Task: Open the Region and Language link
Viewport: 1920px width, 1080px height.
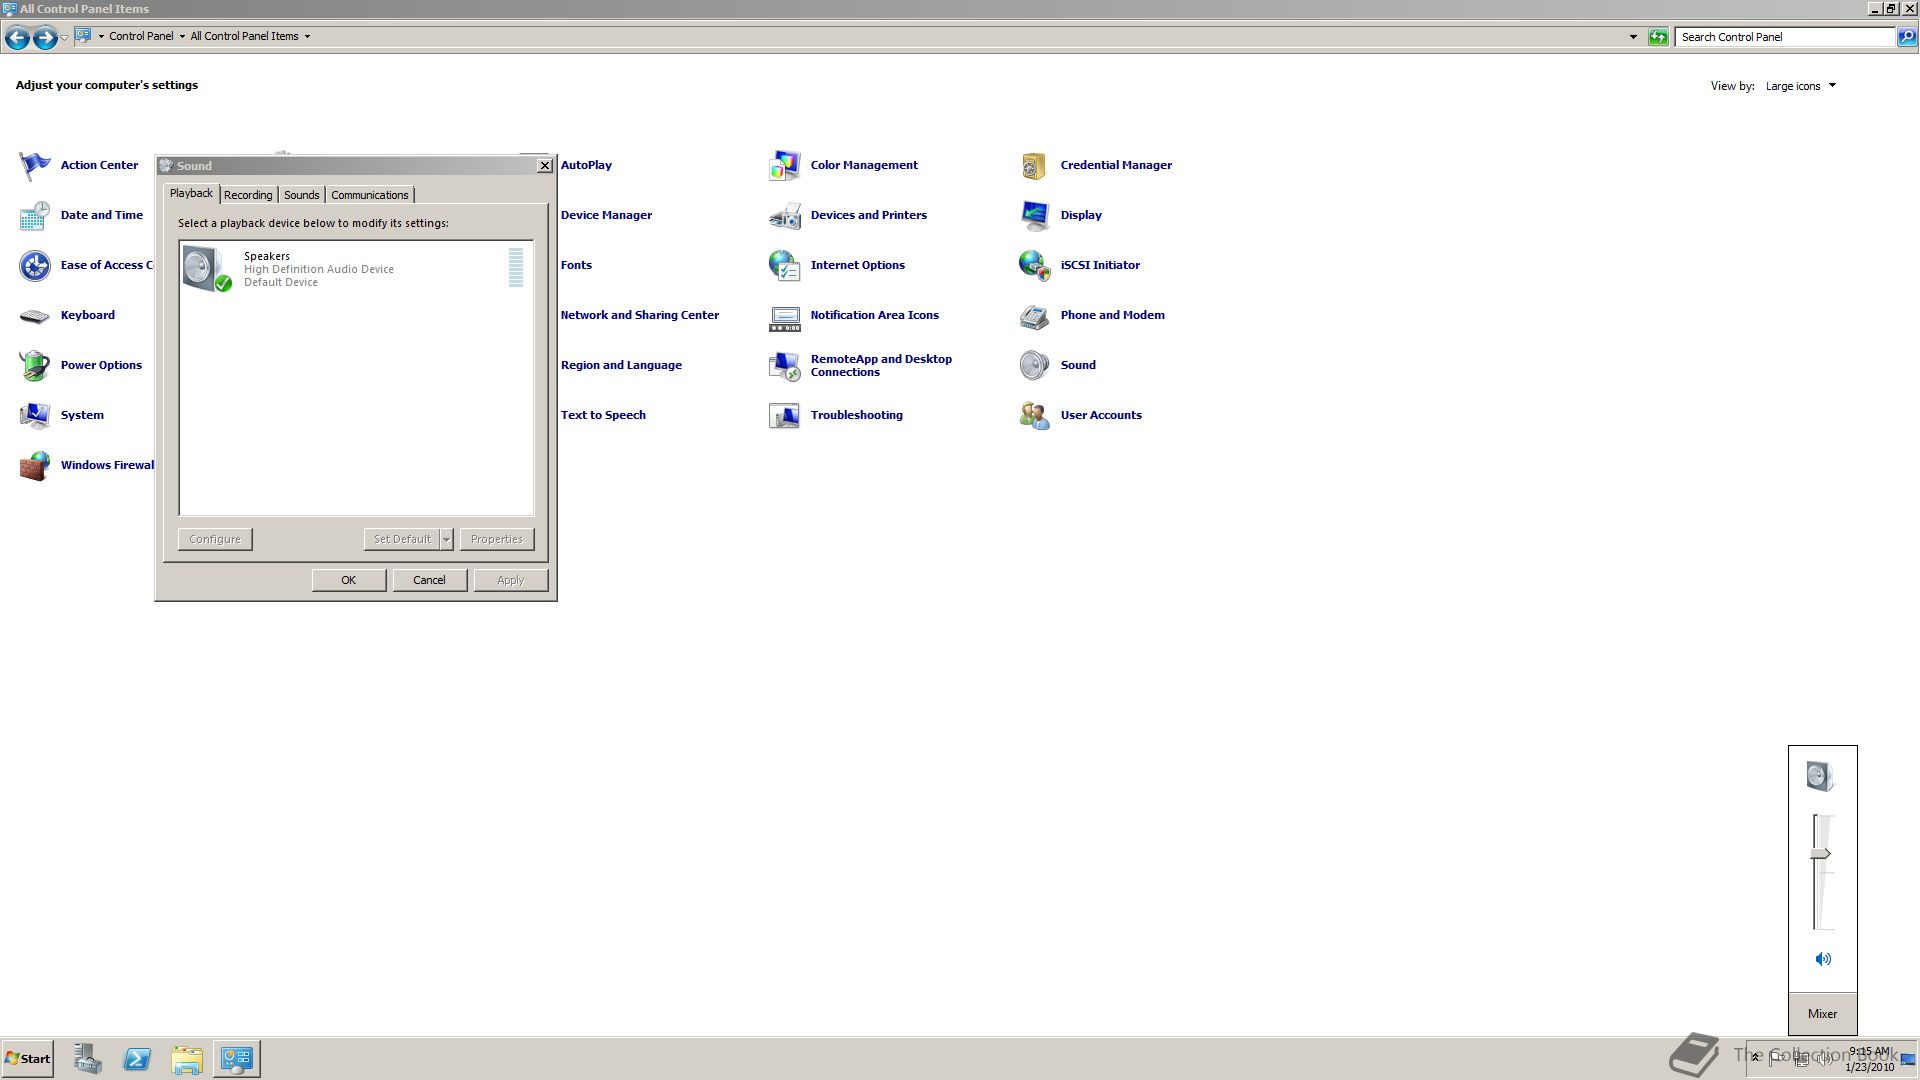Action: pos(621,365)
